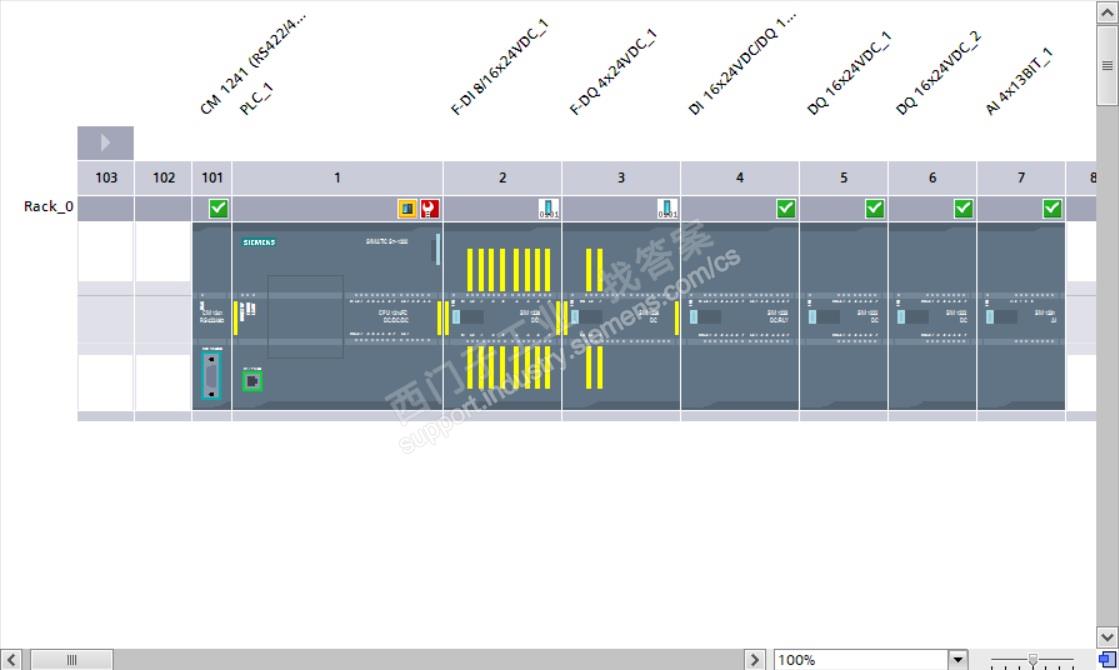Viewport: 1119px width, 670px height.
Task: Click the green status check on slot 101
Action: (218, 208)
